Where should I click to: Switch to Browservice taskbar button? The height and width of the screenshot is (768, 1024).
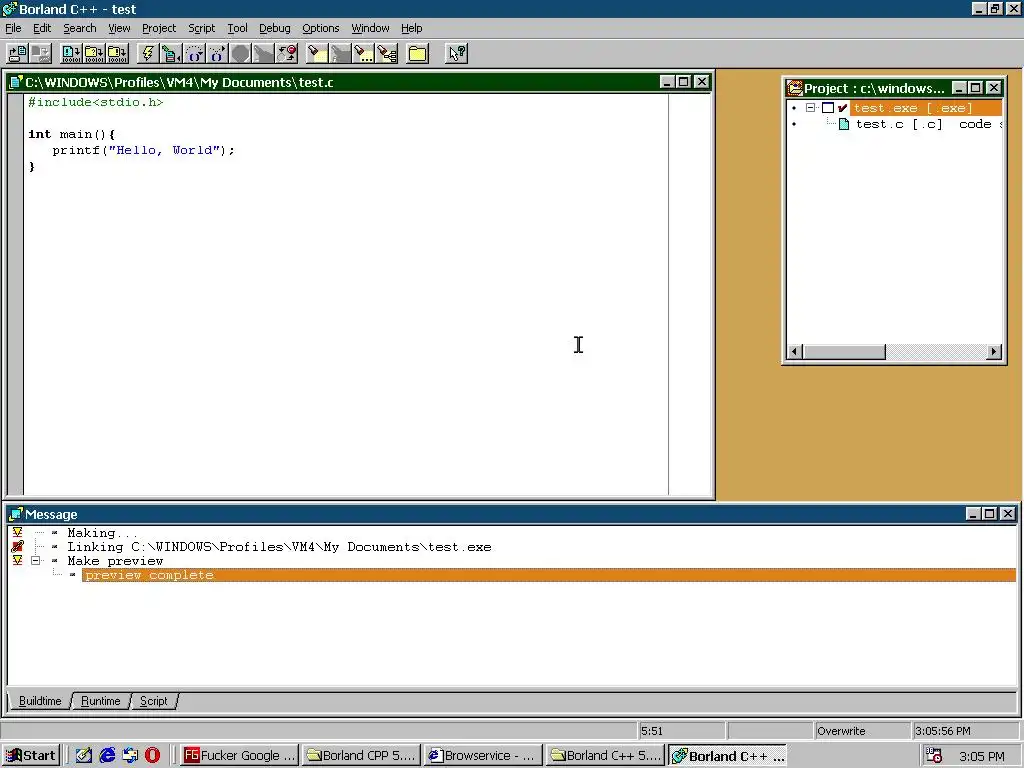tap(483, 756)
